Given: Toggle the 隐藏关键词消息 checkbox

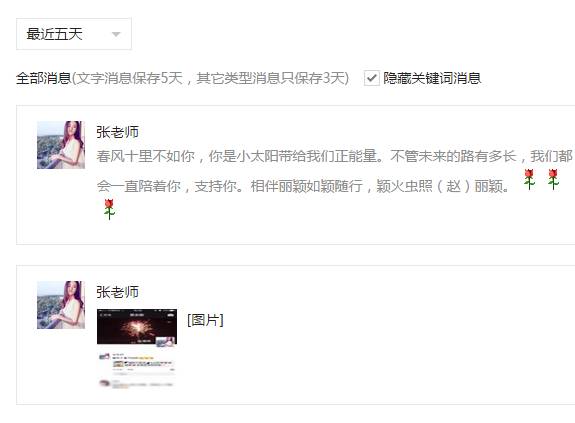Looking at the screenshot, I should point(371,78).
